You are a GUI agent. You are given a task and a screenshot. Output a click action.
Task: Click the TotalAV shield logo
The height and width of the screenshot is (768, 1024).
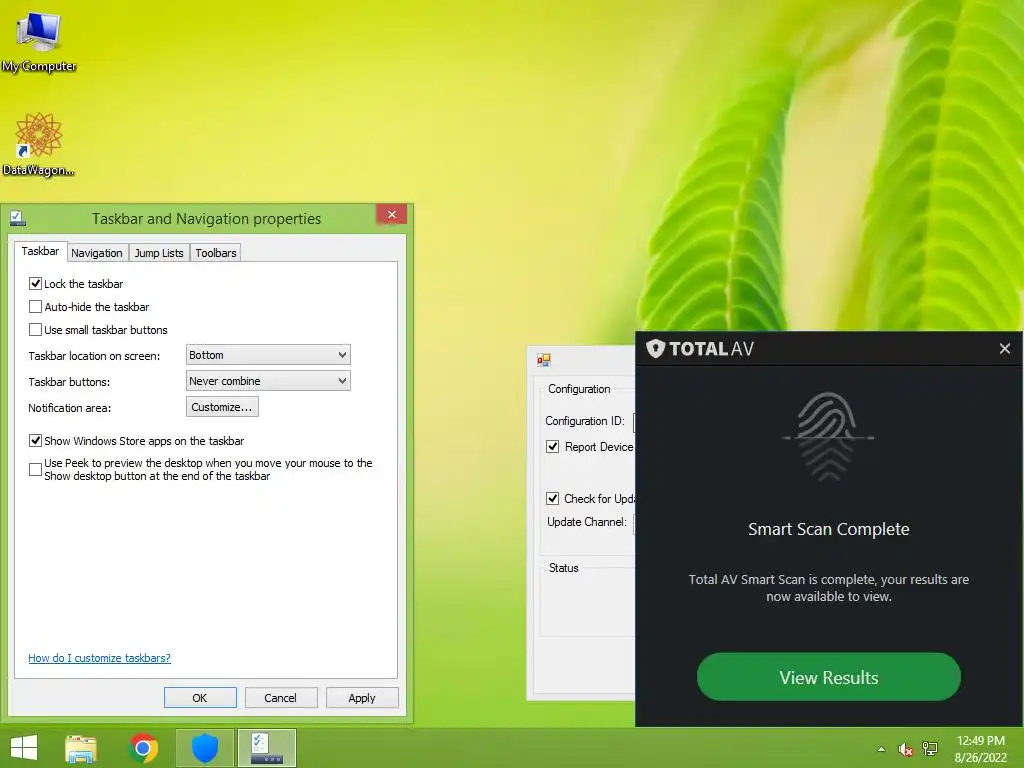656,349
